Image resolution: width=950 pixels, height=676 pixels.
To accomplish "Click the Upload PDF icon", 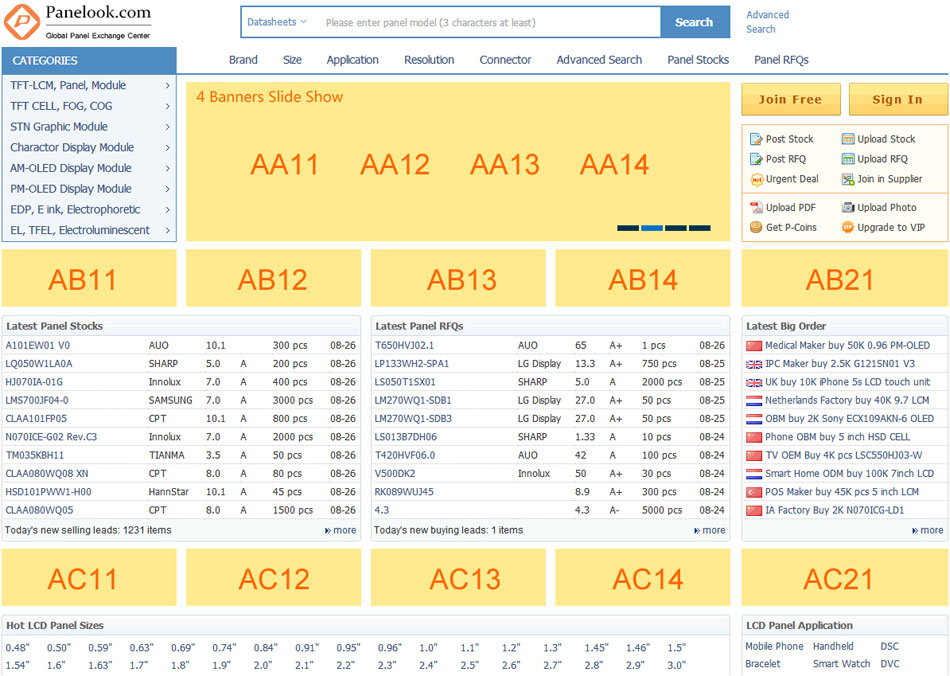I will (757, 207).
